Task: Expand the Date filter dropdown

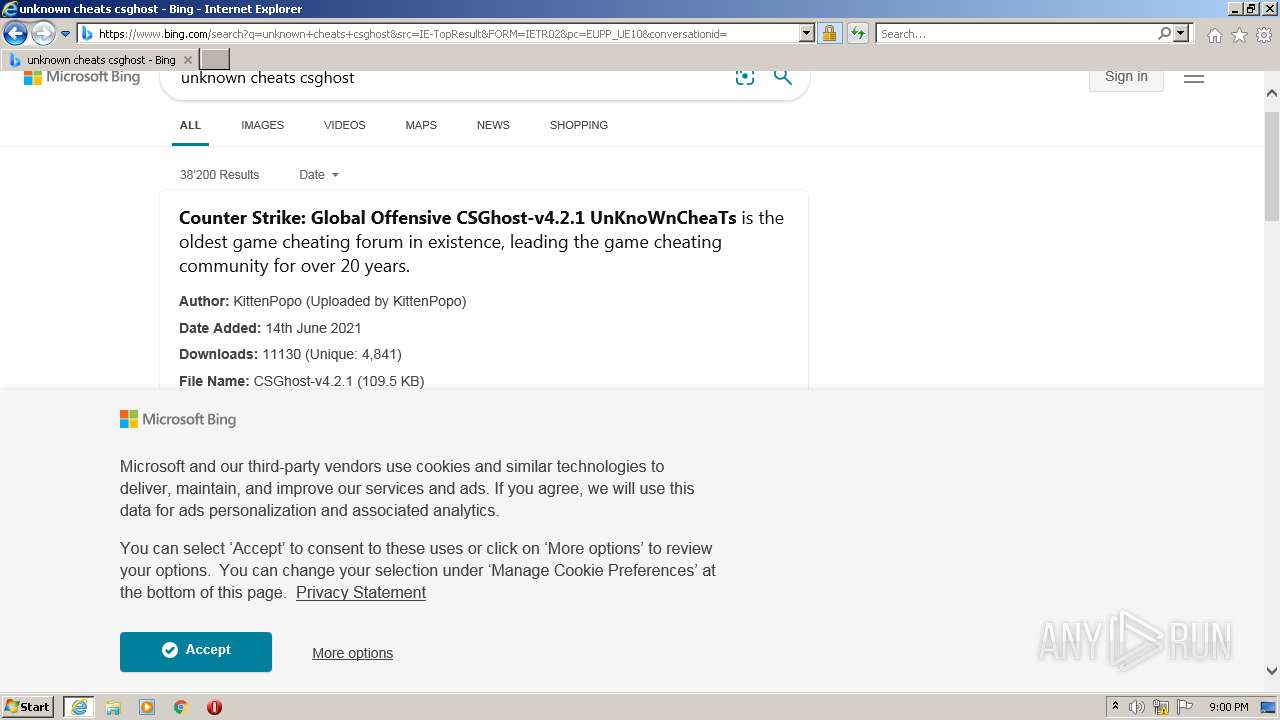Action: [x=319, y=175]
